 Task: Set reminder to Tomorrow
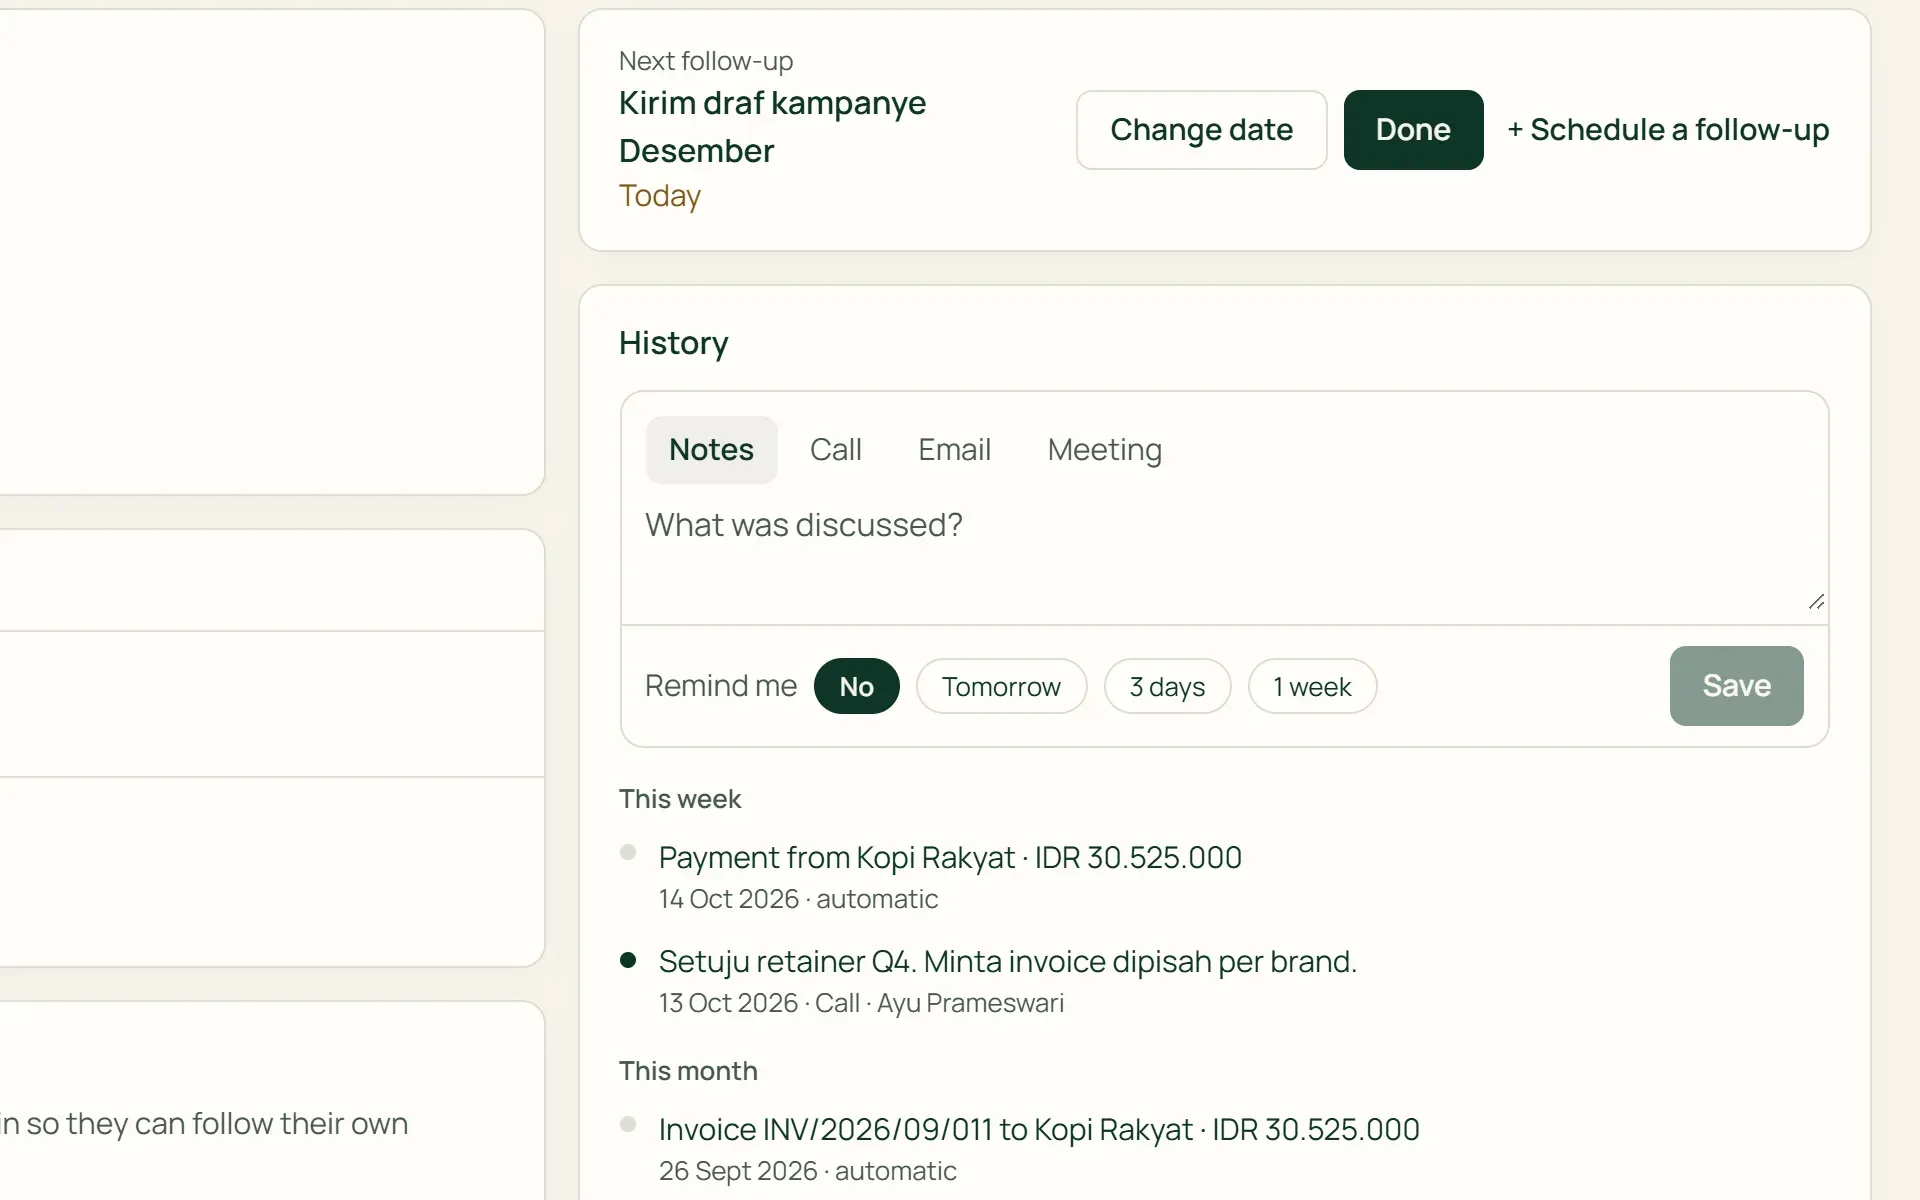coord(1001,686)
